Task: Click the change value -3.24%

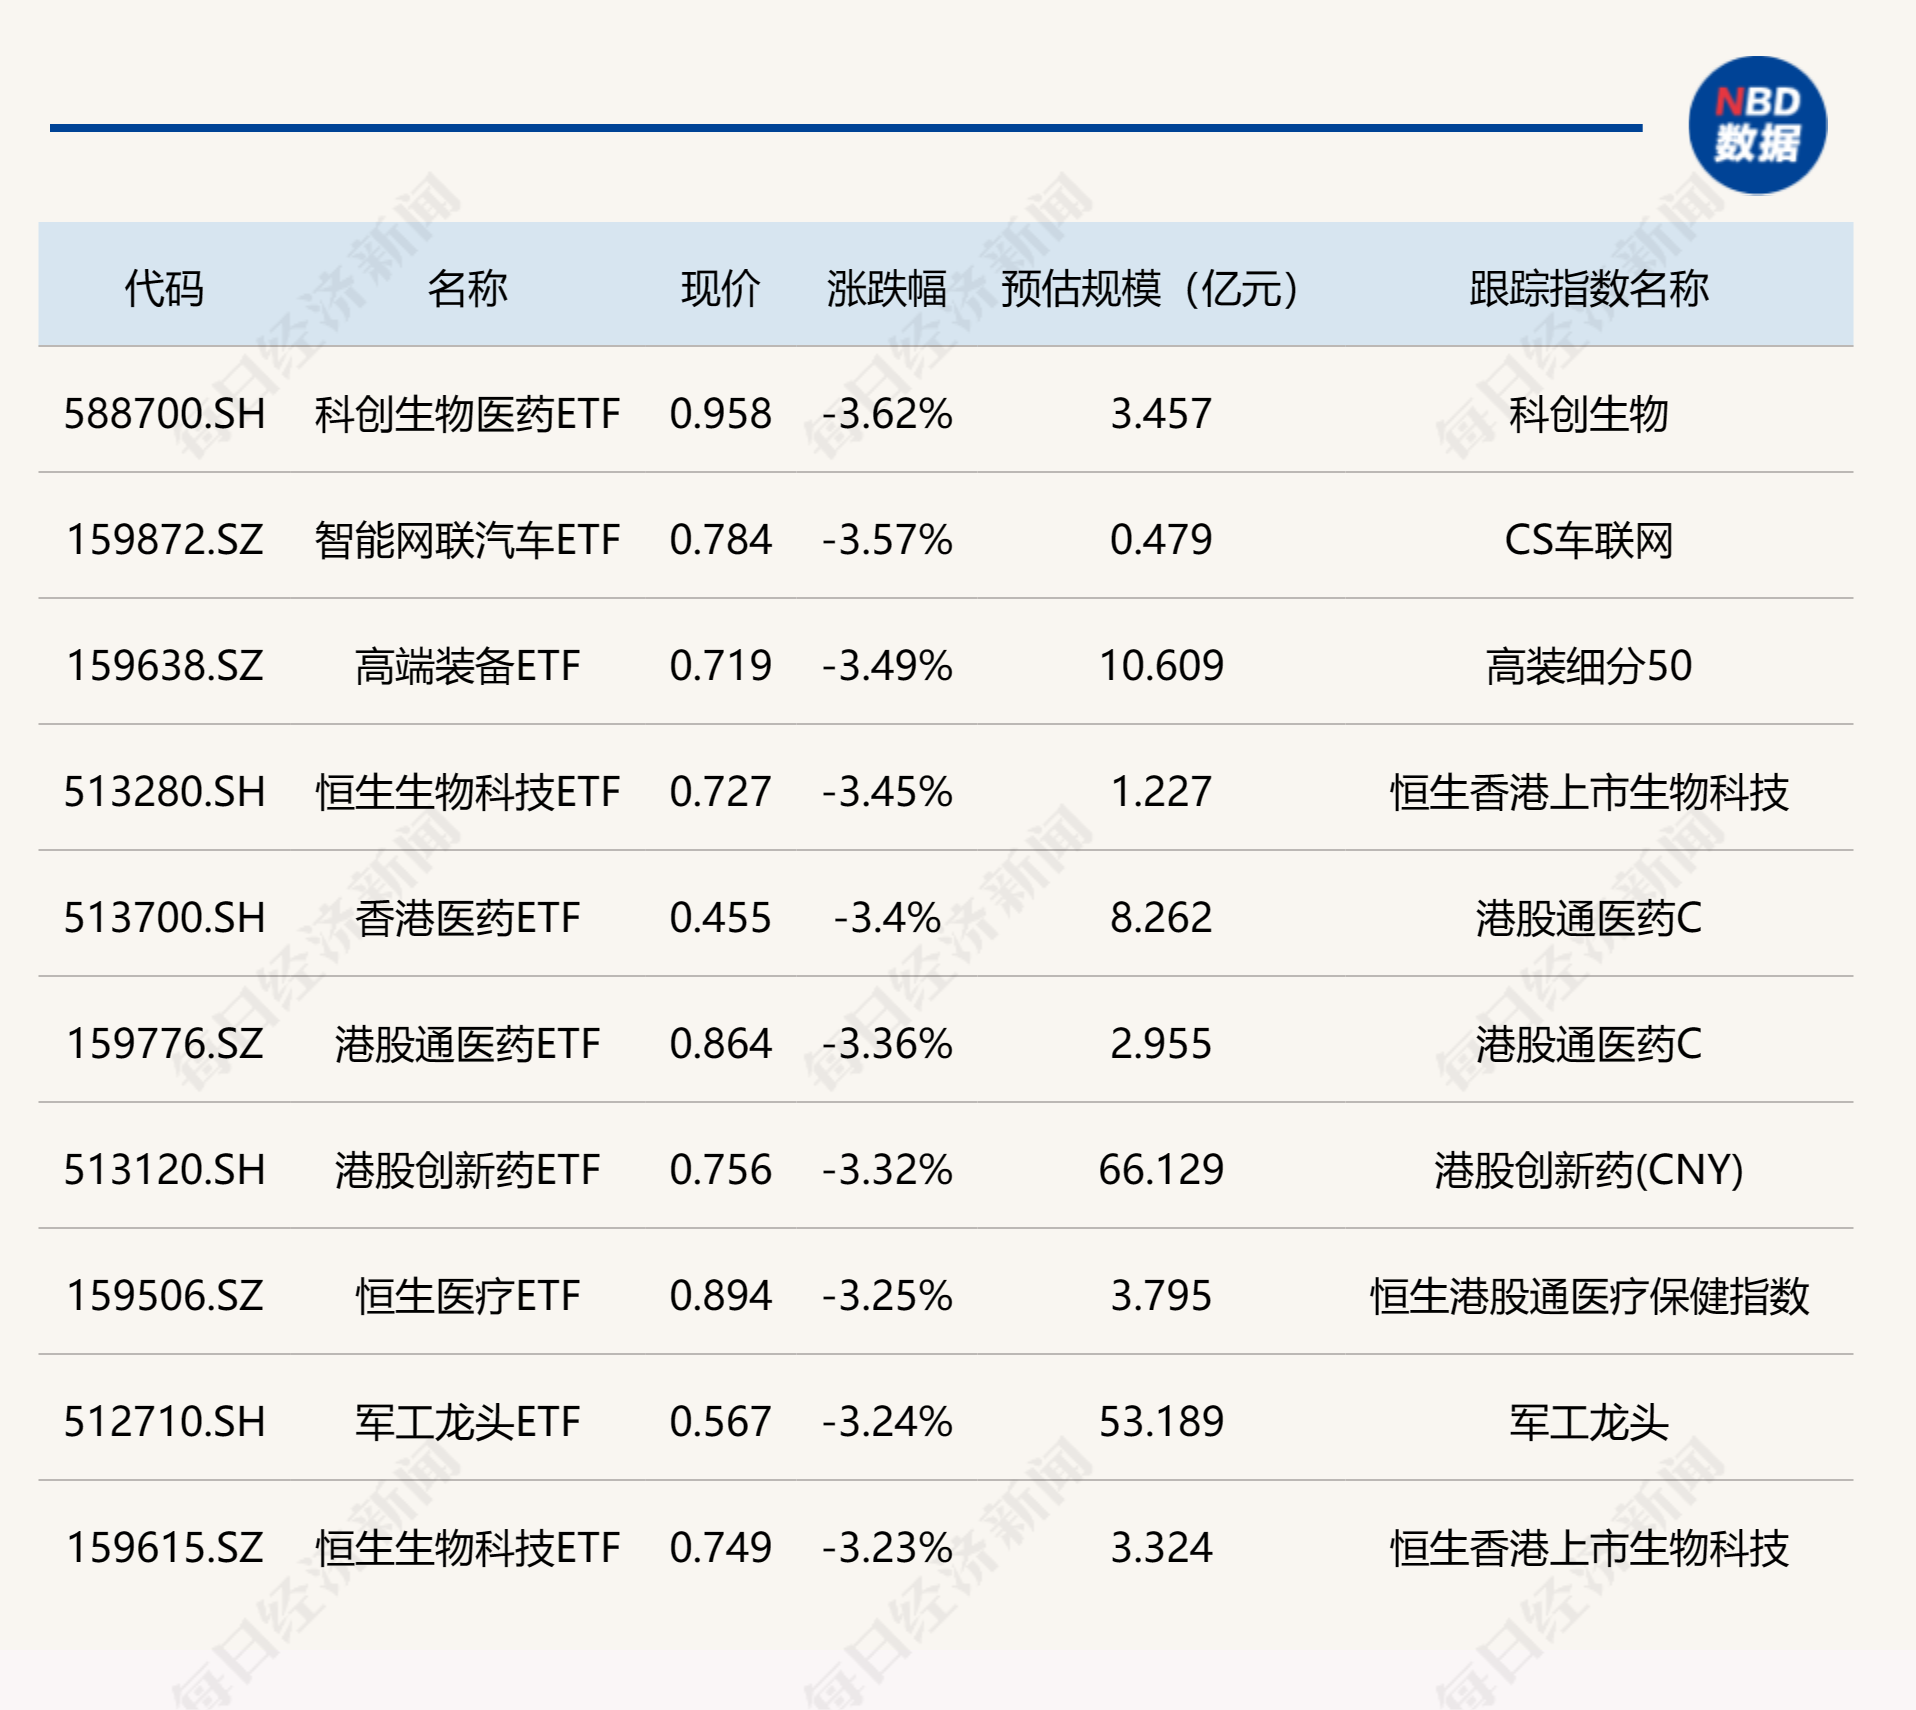Action: tap(887, 1422)
